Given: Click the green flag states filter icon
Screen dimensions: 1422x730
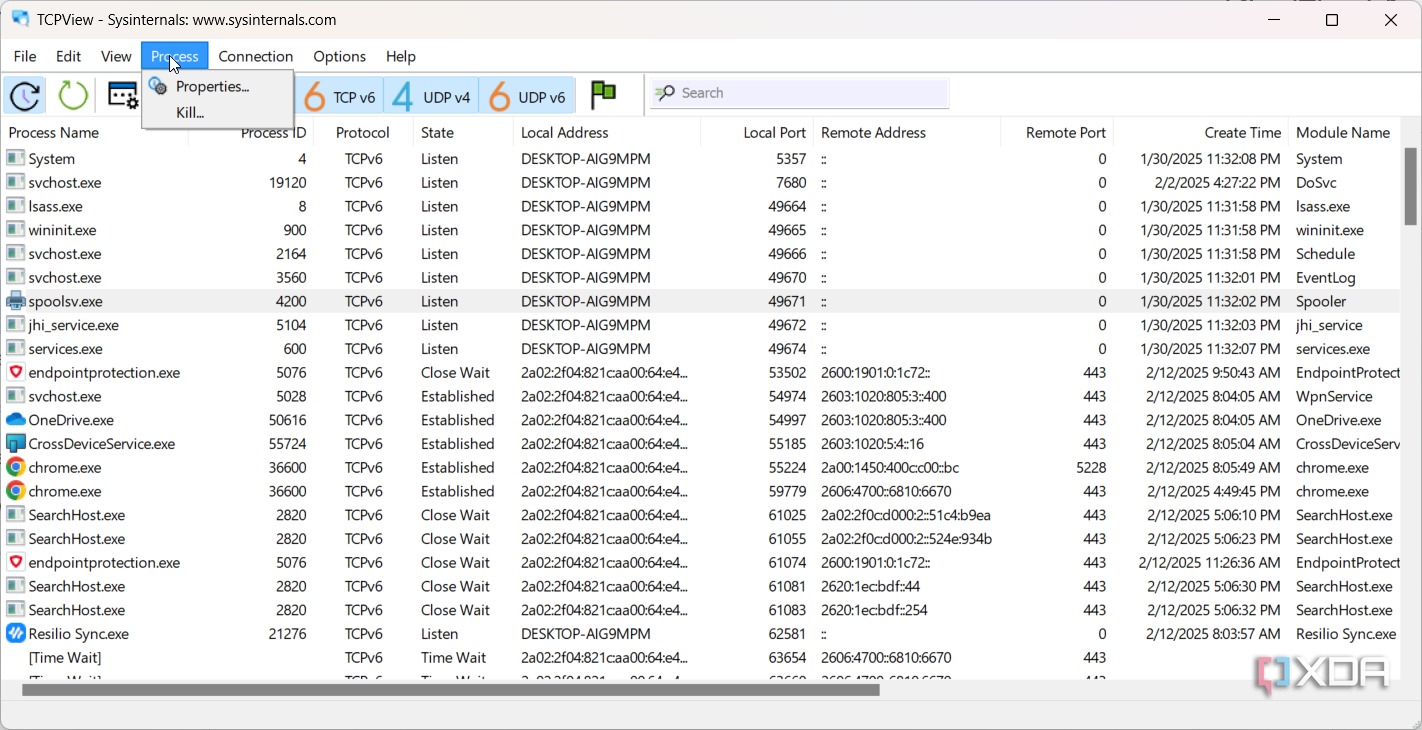Looking at the screenshot, I should (603, 95).
